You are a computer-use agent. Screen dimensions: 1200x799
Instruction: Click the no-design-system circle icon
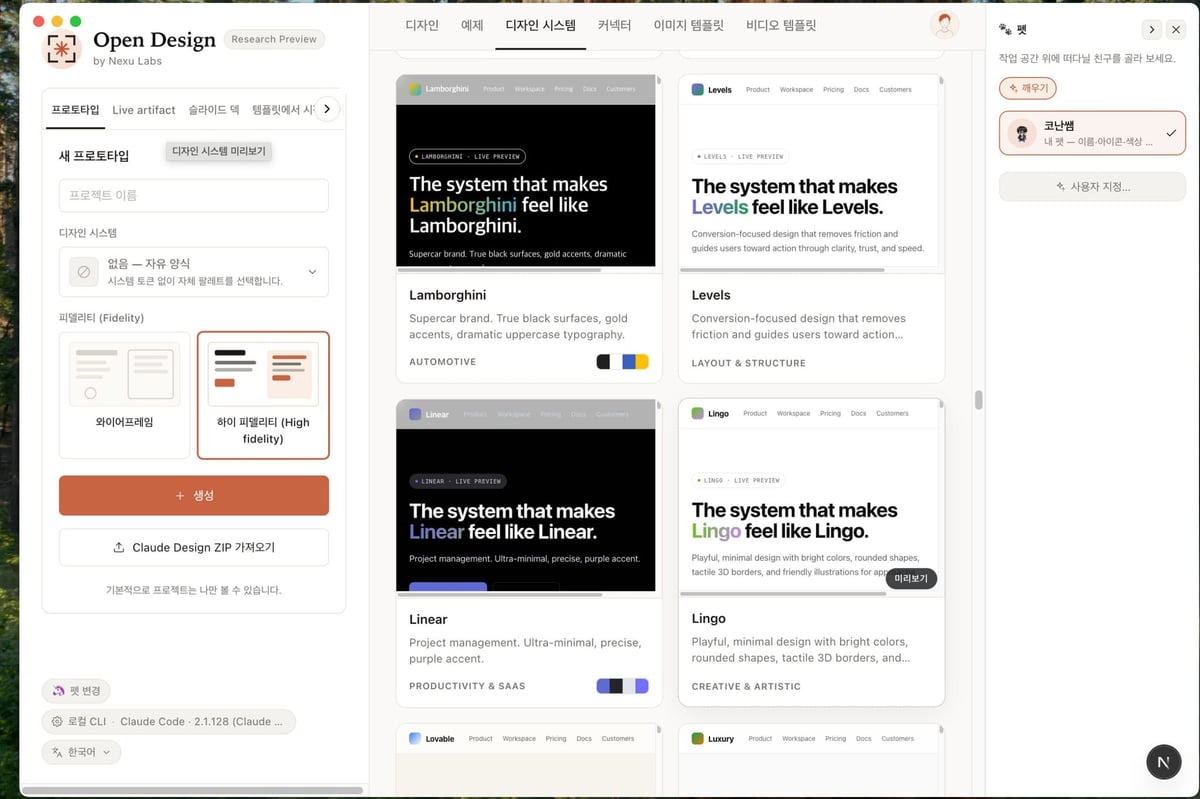[84, 272]
